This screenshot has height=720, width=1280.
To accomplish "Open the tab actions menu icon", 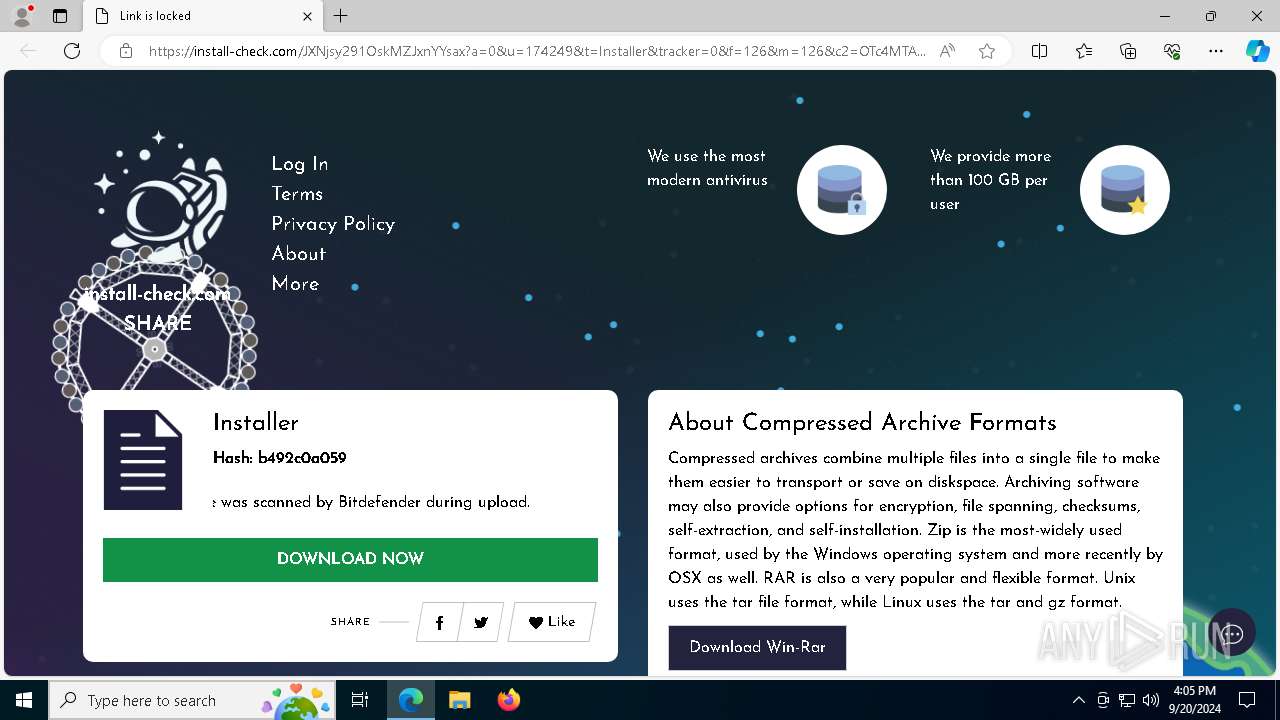I will (60, 16).
